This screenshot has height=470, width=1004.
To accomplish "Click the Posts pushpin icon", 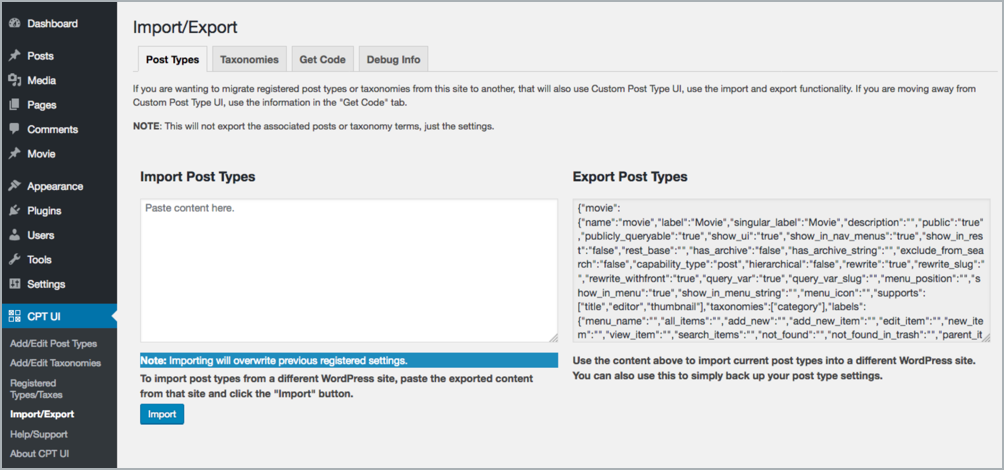I will pos(14,56).
